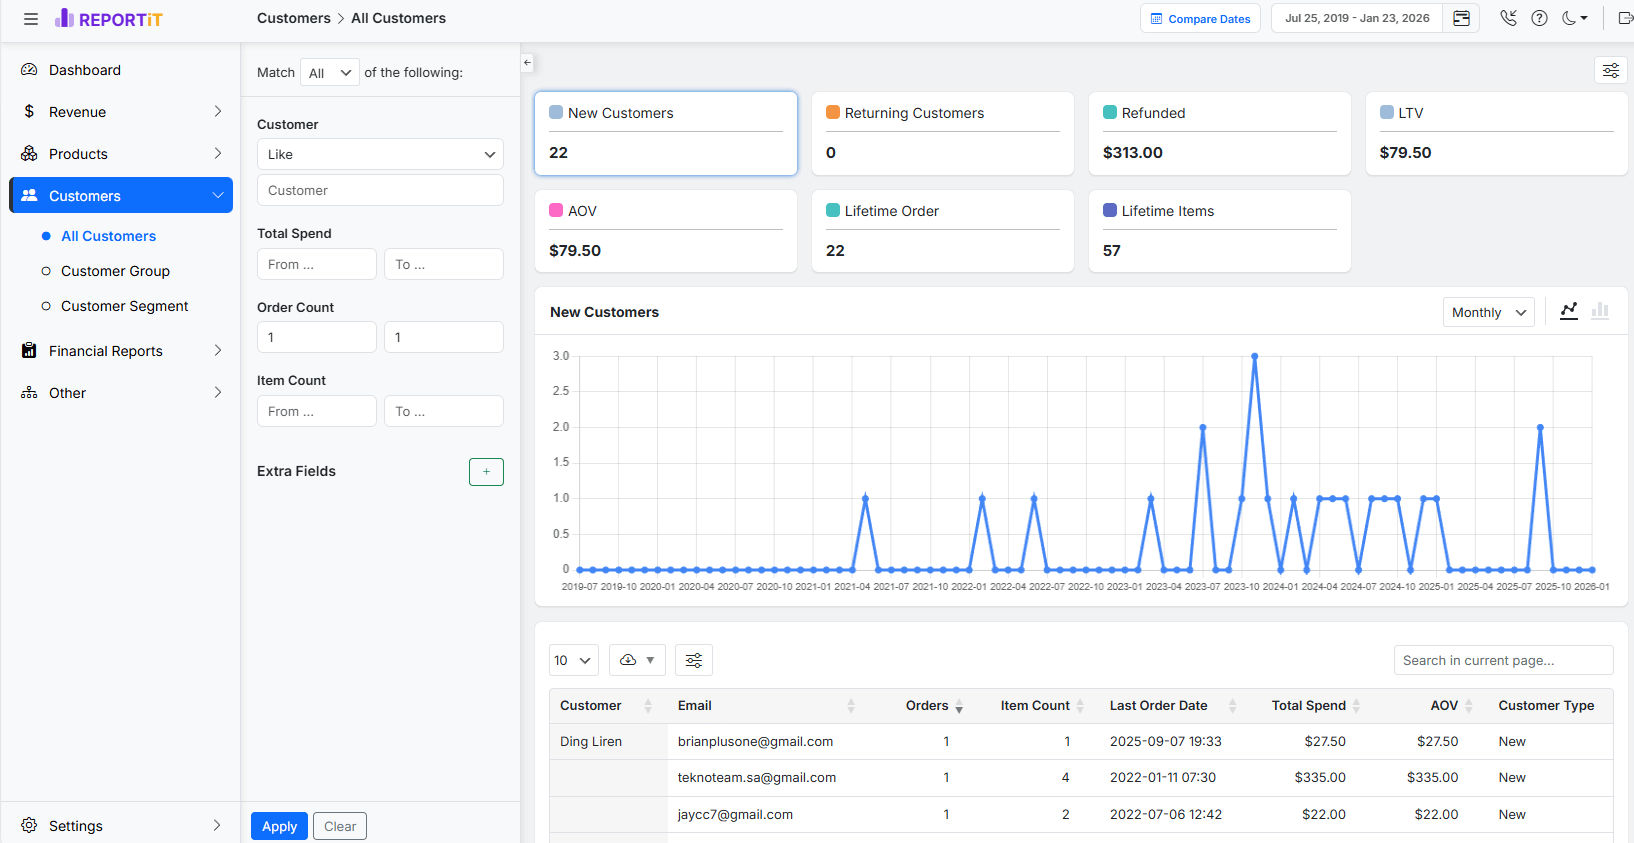
Task: Open the Customer 'Like' operator dropdown
Action: [x=380, y=154]
